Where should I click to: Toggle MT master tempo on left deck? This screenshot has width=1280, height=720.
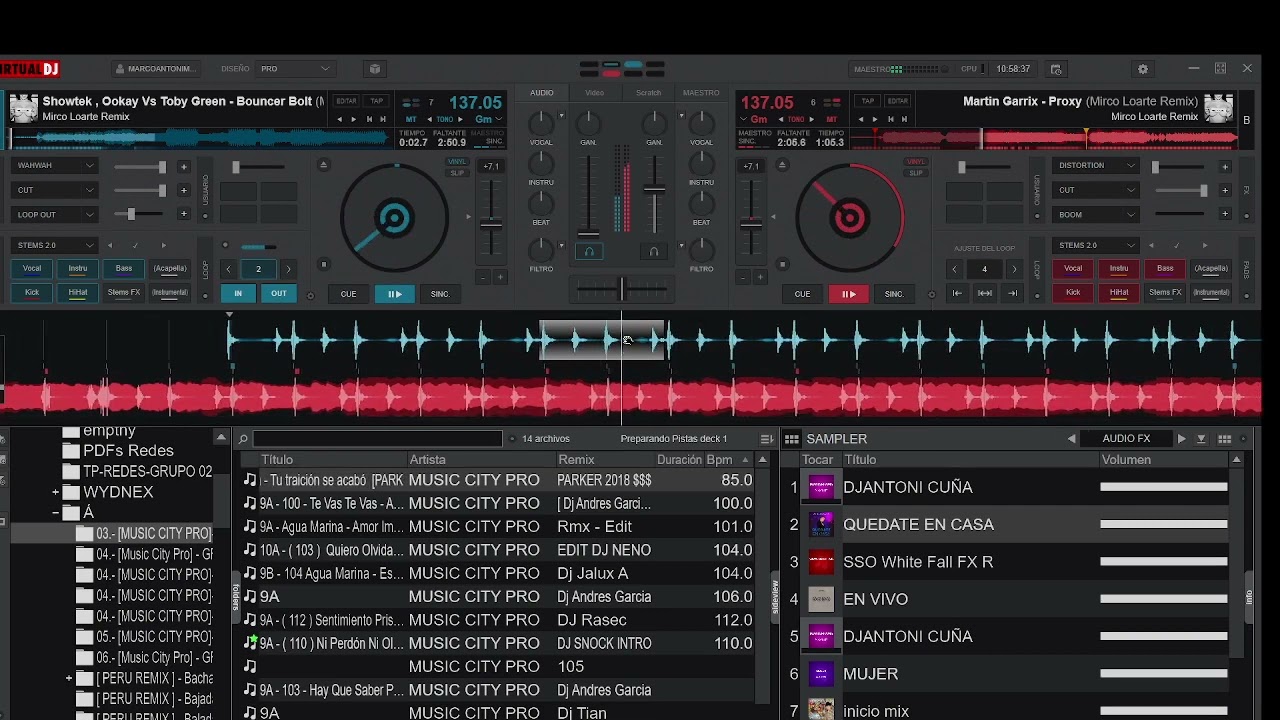411,119
